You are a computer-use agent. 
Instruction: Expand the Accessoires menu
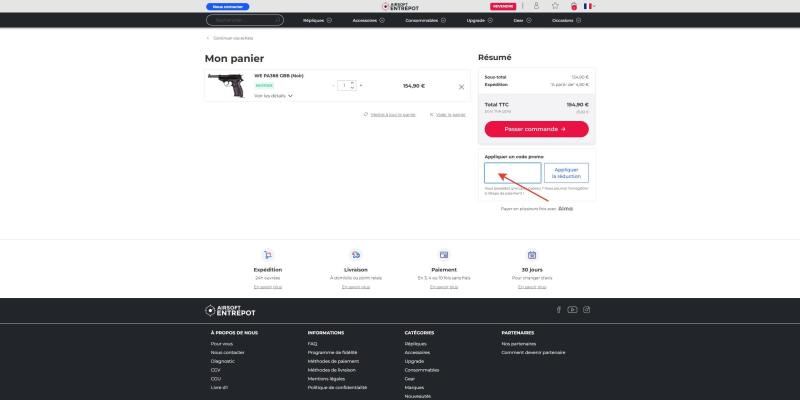coord(368,20)
